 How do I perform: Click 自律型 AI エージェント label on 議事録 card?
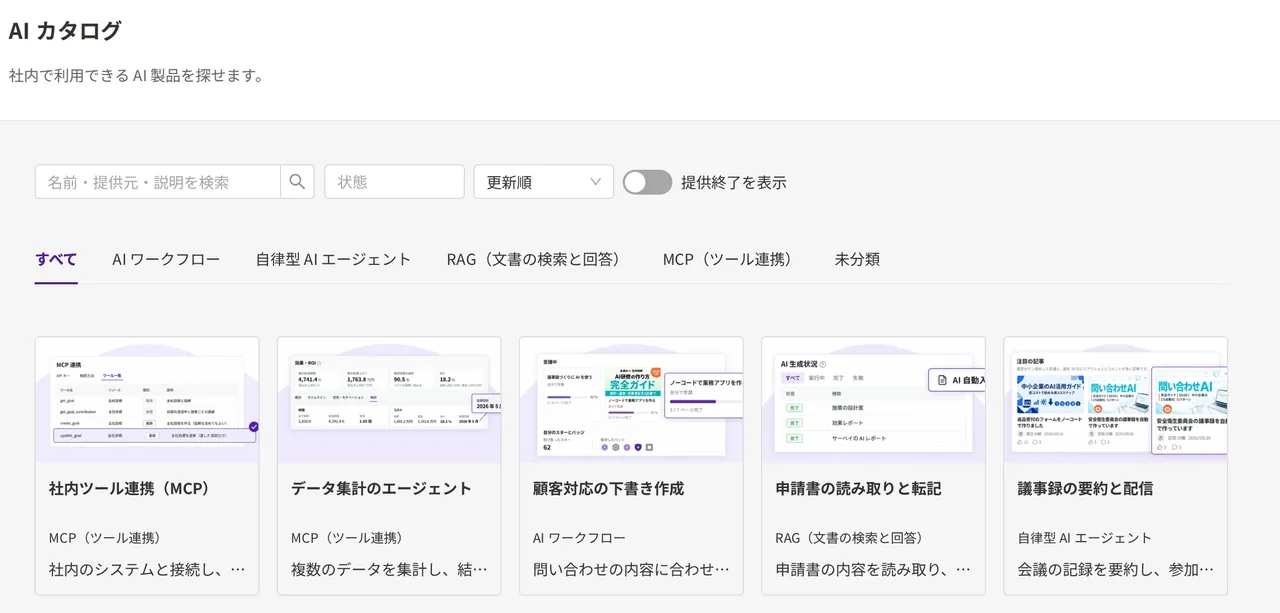coord(1084,538)
